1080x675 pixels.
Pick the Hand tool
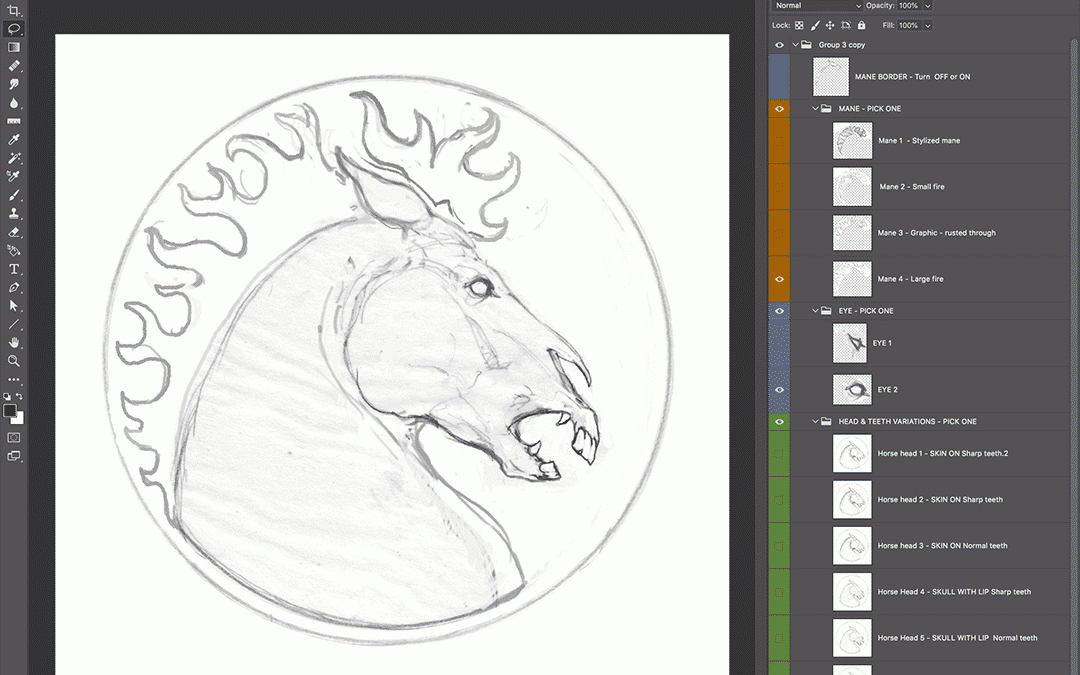coord(14,343)
